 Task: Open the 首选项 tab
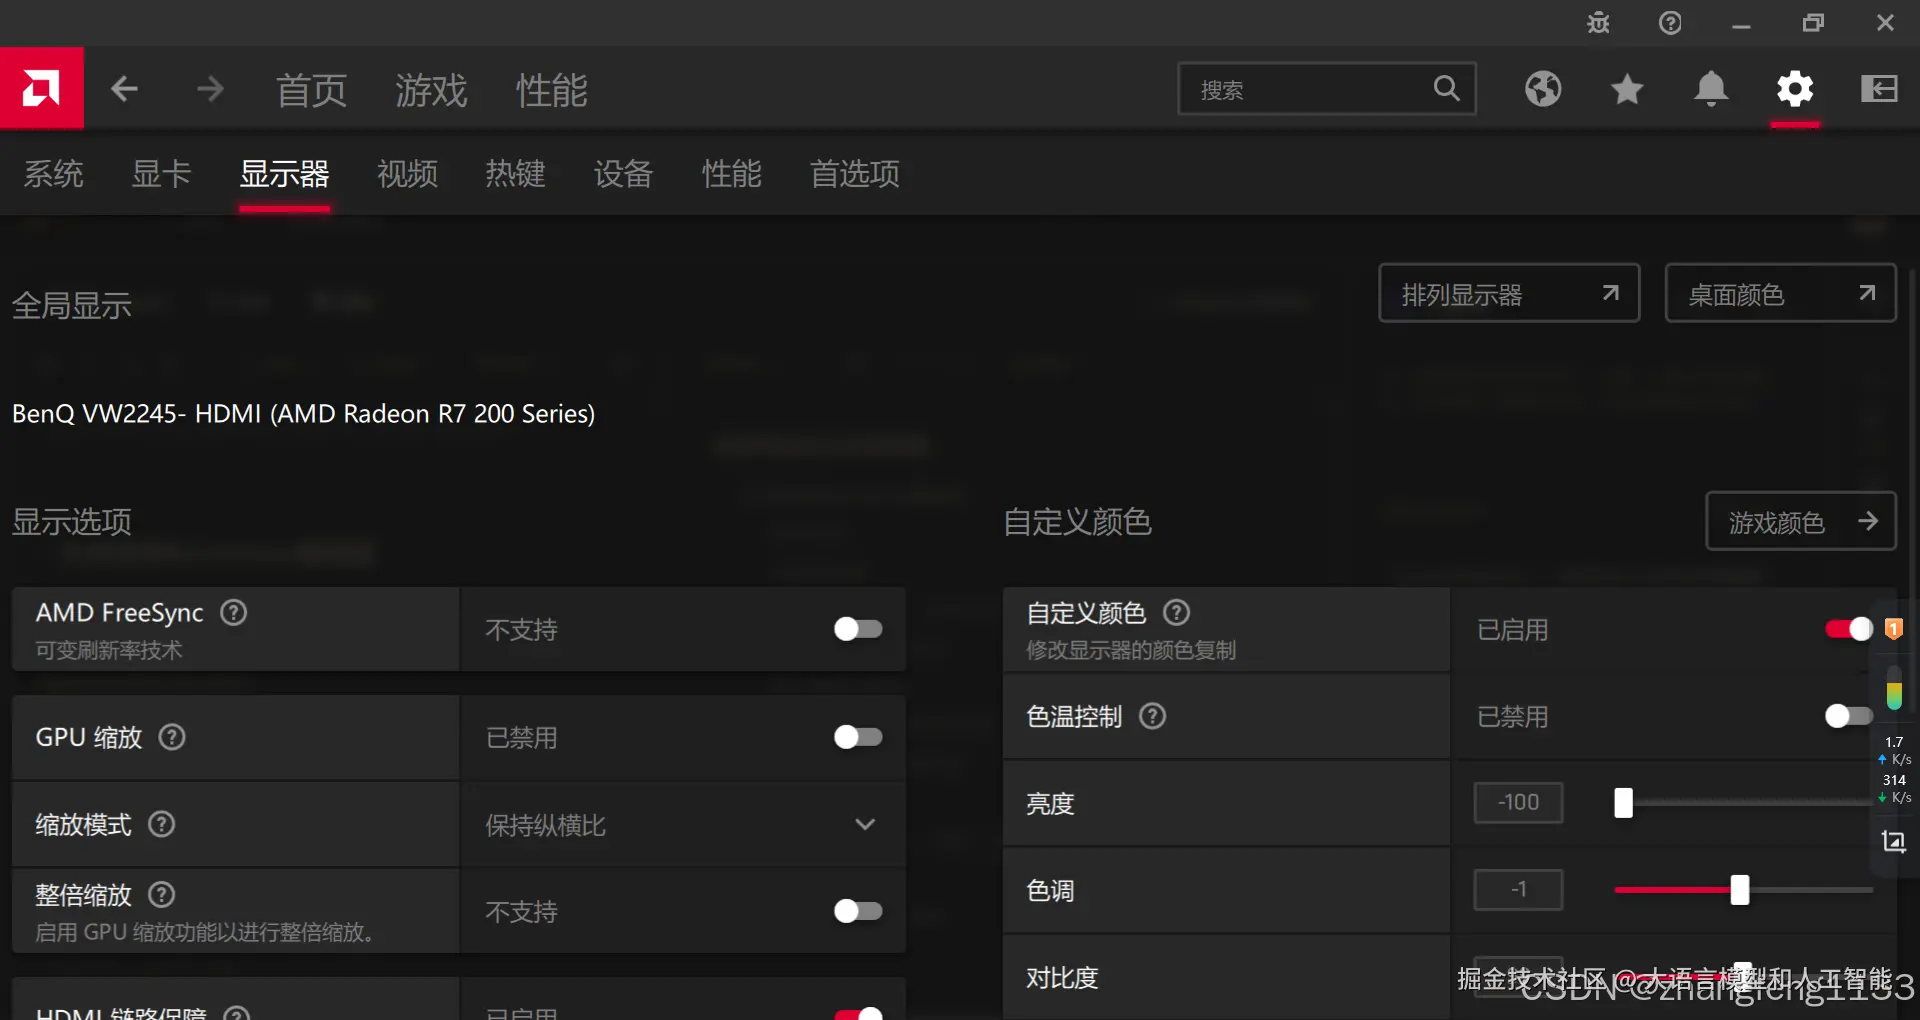[855, 174]
